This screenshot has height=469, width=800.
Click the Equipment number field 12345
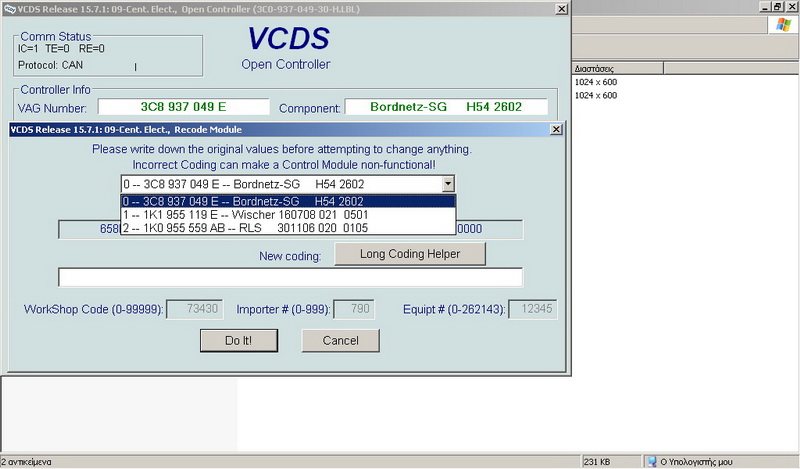click(532, 309)
